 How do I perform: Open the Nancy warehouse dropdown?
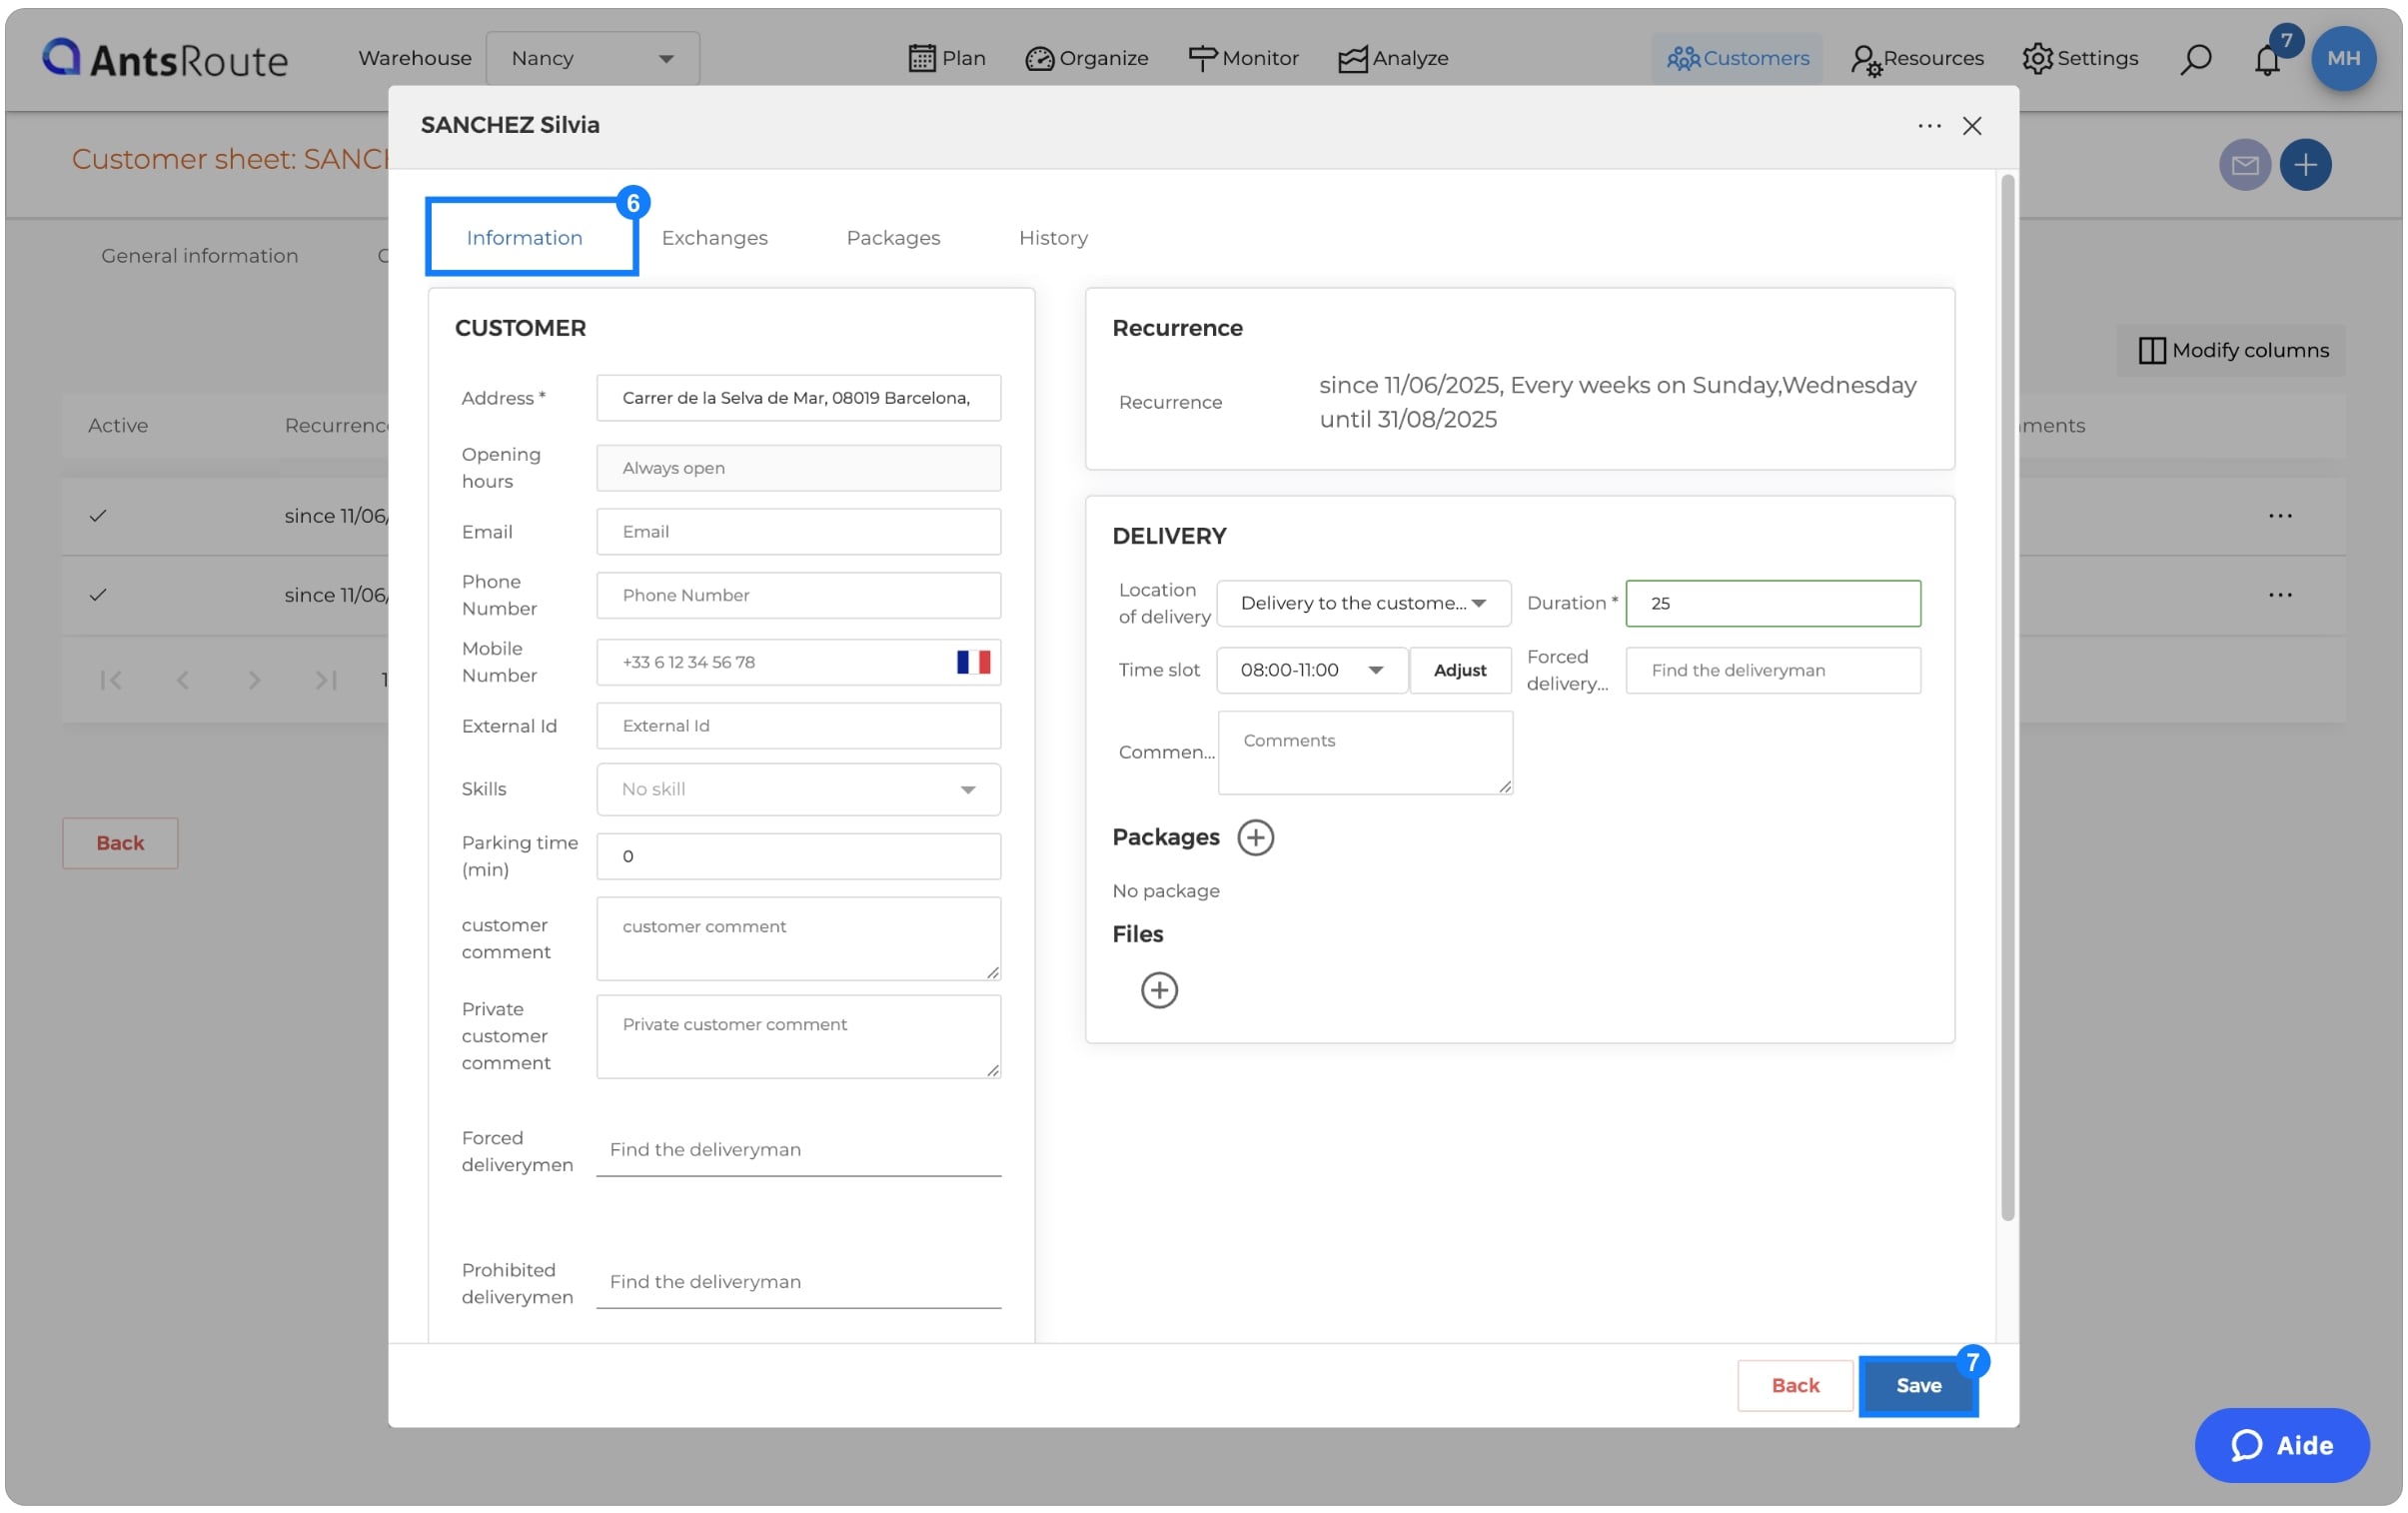click(592, 58)
